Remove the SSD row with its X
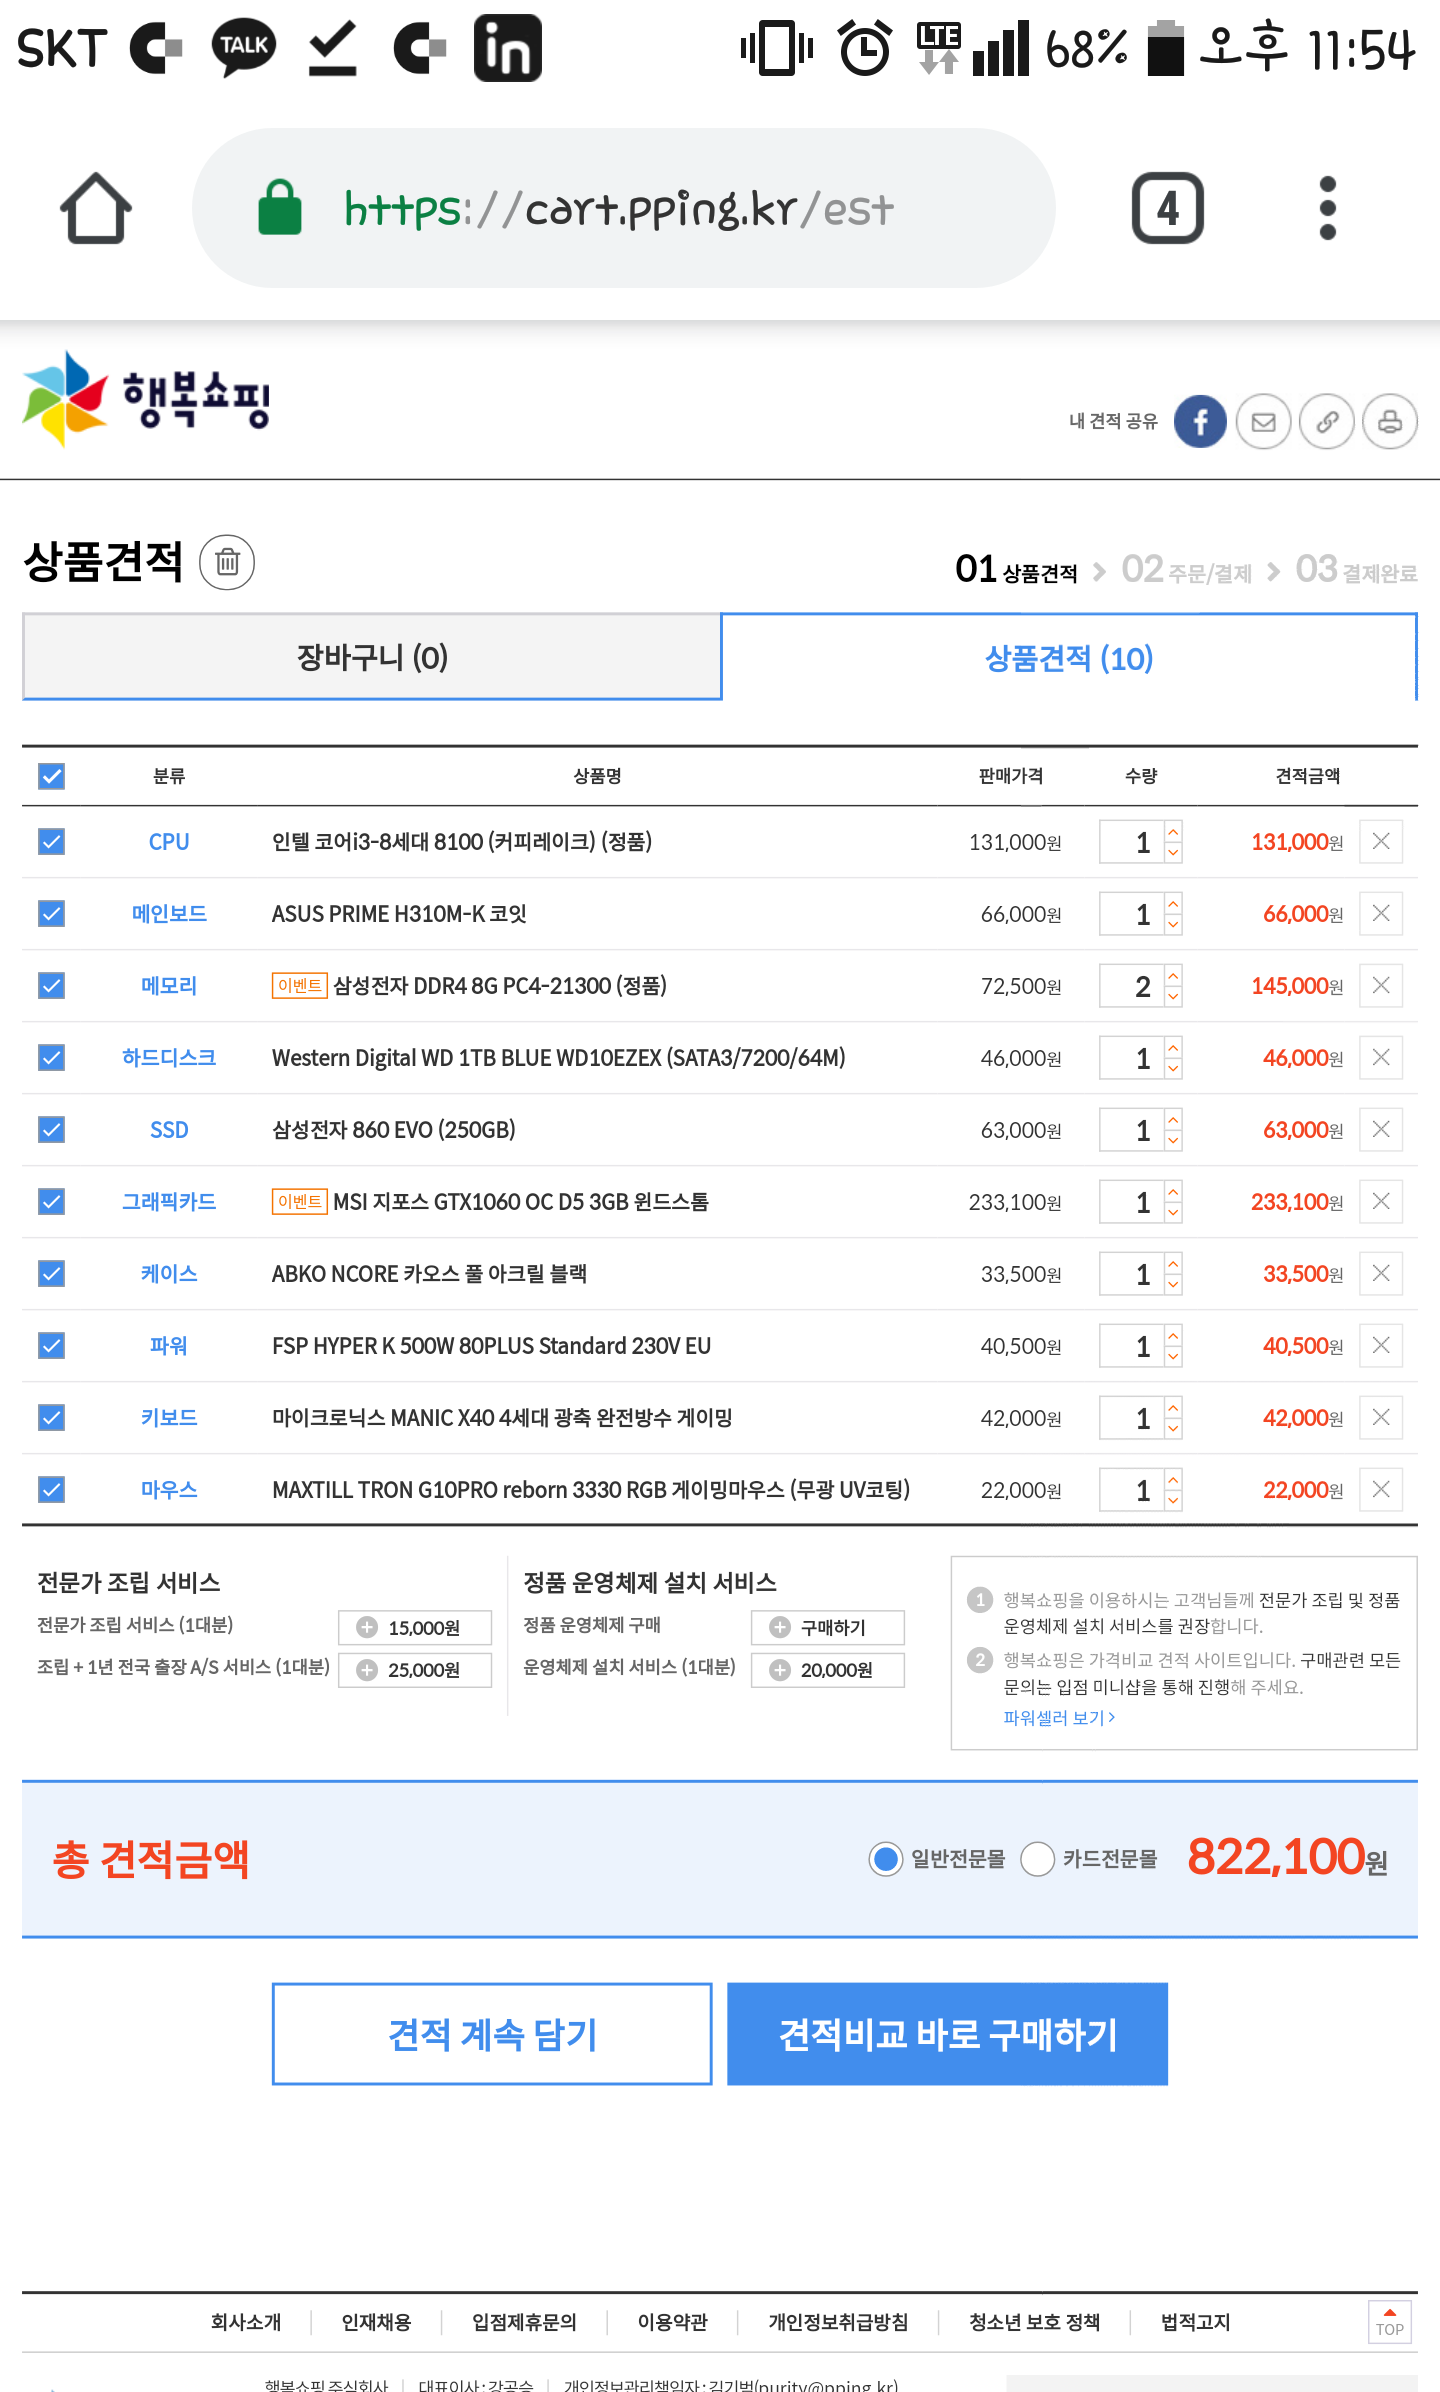 (x=1381, y=1130)
